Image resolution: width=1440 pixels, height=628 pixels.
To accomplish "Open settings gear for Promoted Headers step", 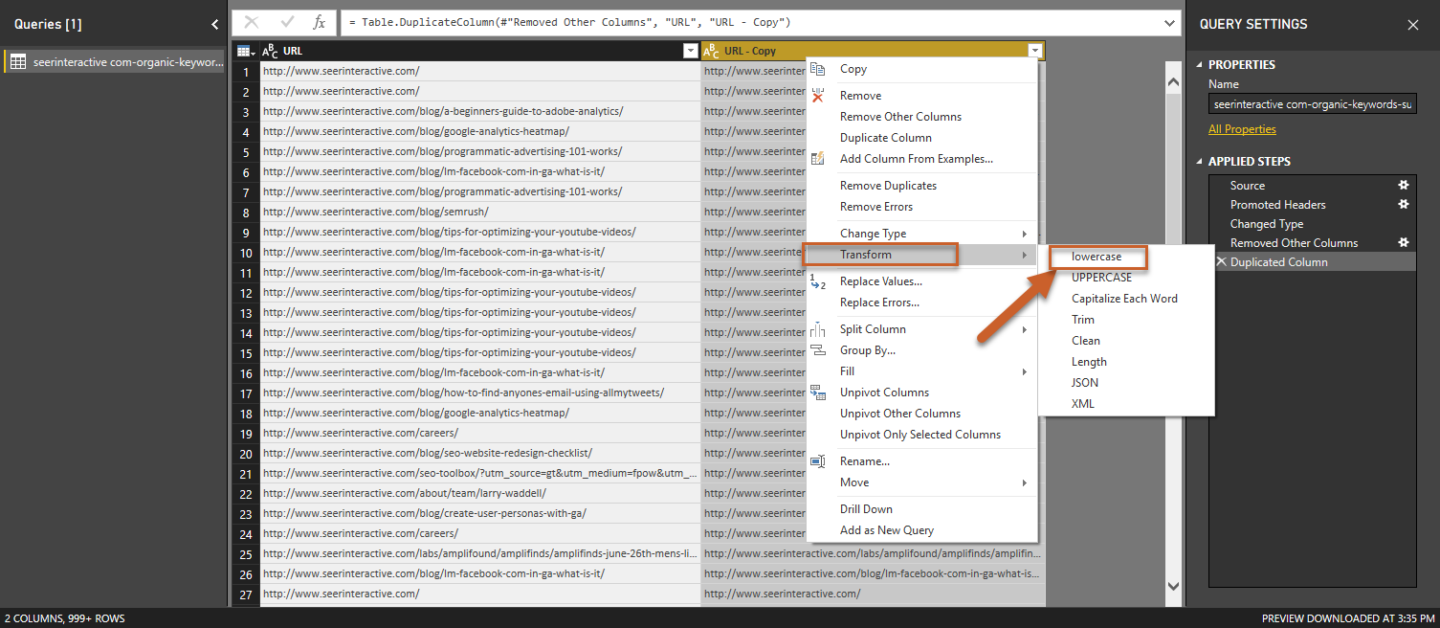I will pos(1403,204).
